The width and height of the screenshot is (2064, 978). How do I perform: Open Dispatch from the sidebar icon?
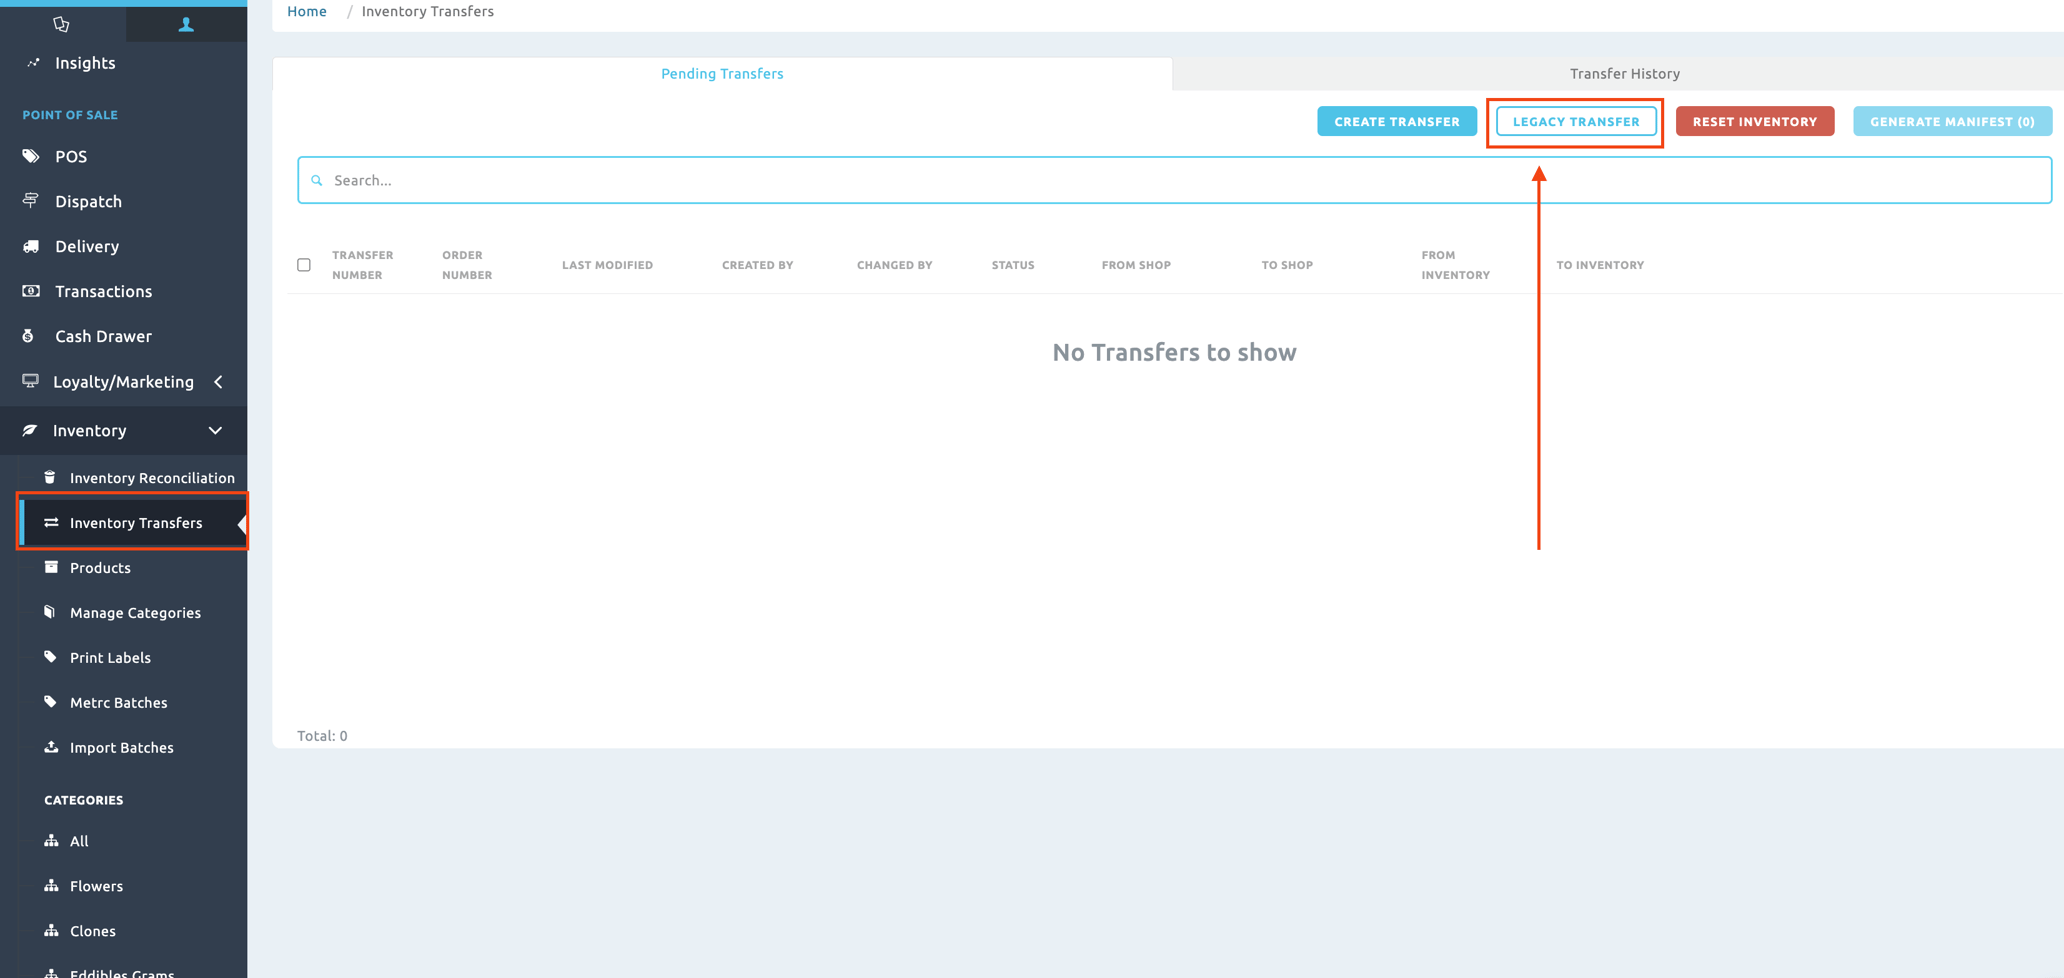(30, 201)
